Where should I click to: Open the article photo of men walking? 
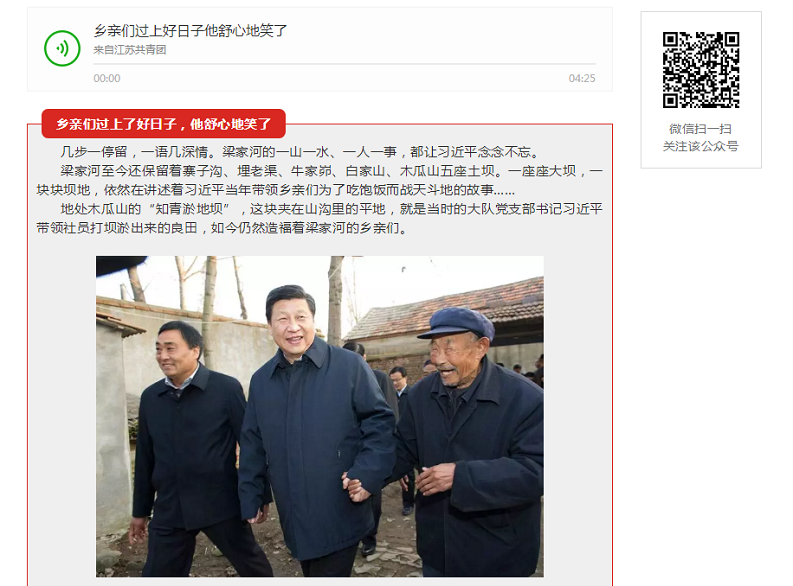(320, 416)
